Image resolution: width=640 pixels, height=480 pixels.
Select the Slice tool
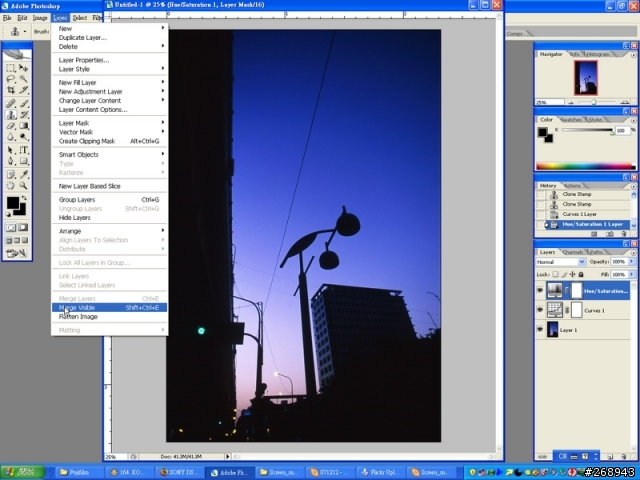point(24,90)
